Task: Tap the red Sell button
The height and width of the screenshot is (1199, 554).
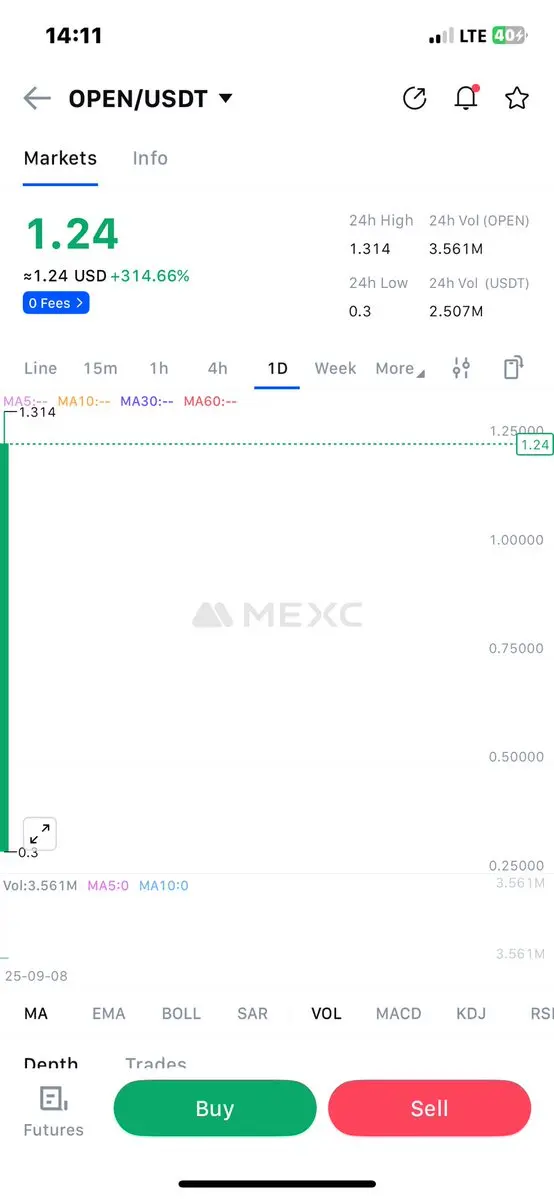Action: [429, 1109]
